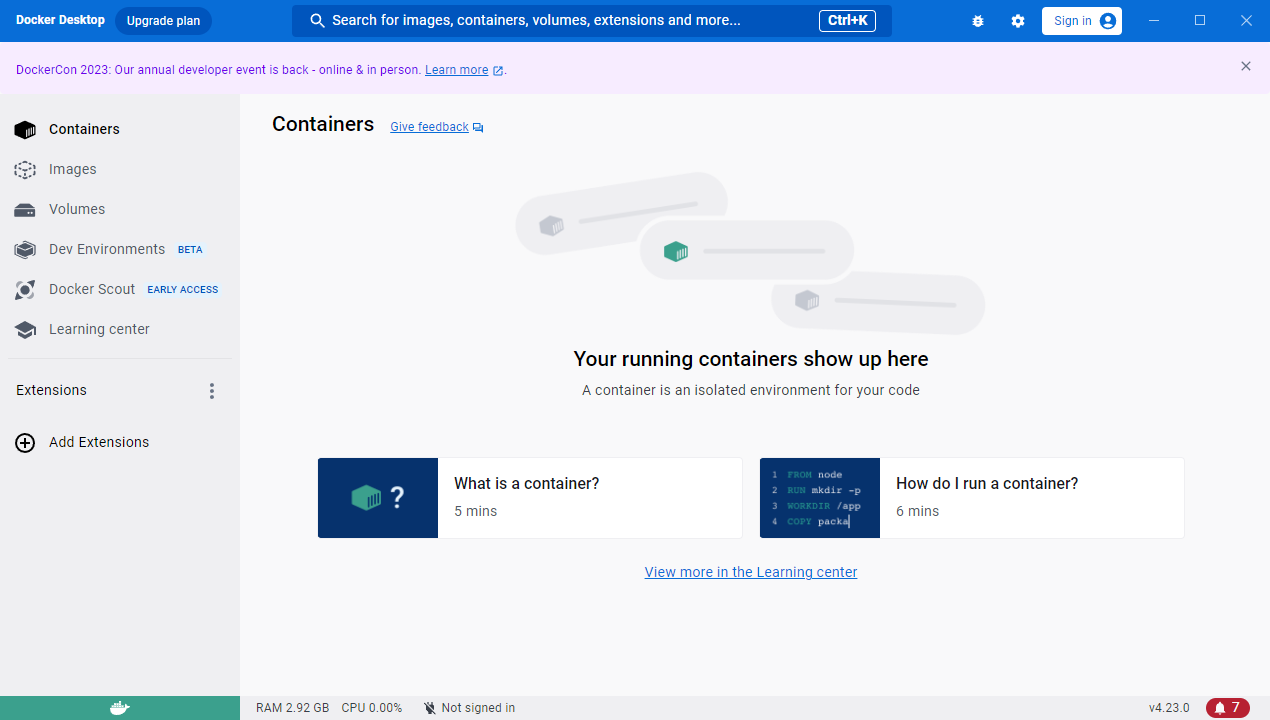The image size is (1270, 720).
Task: Open the Extensions three-dot menu
Action: [x=211, y=390]
